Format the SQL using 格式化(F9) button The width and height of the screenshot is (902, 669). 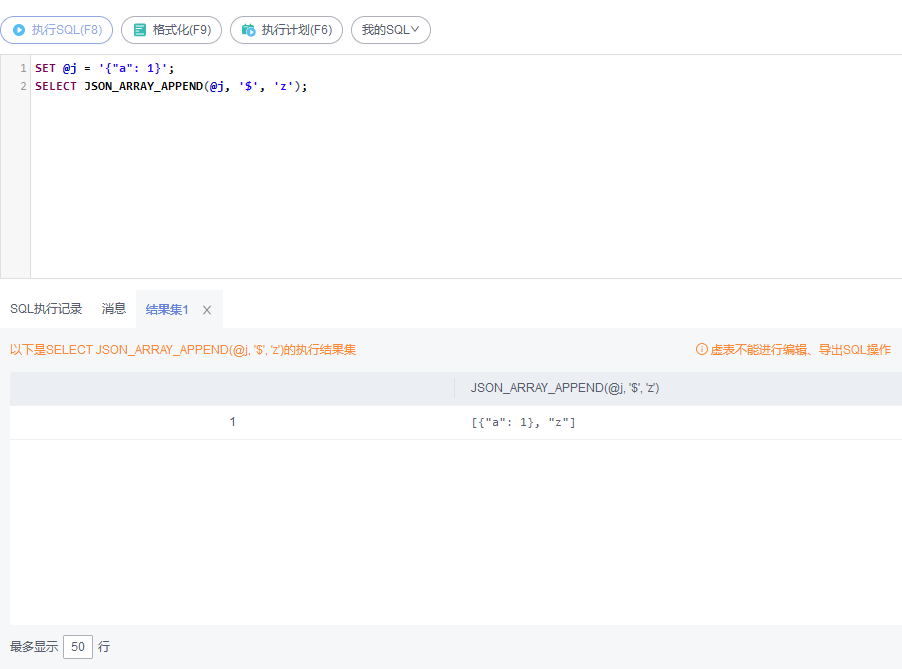coord(171,29)
